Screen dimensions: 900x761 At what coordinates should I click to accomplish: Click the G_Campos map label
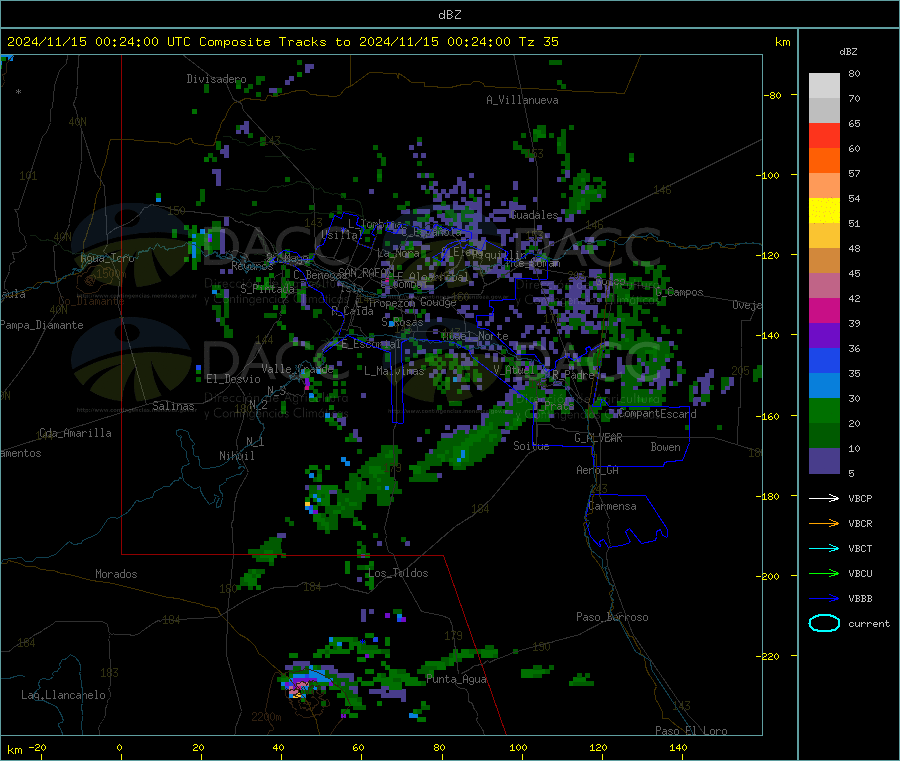(680, 292)
